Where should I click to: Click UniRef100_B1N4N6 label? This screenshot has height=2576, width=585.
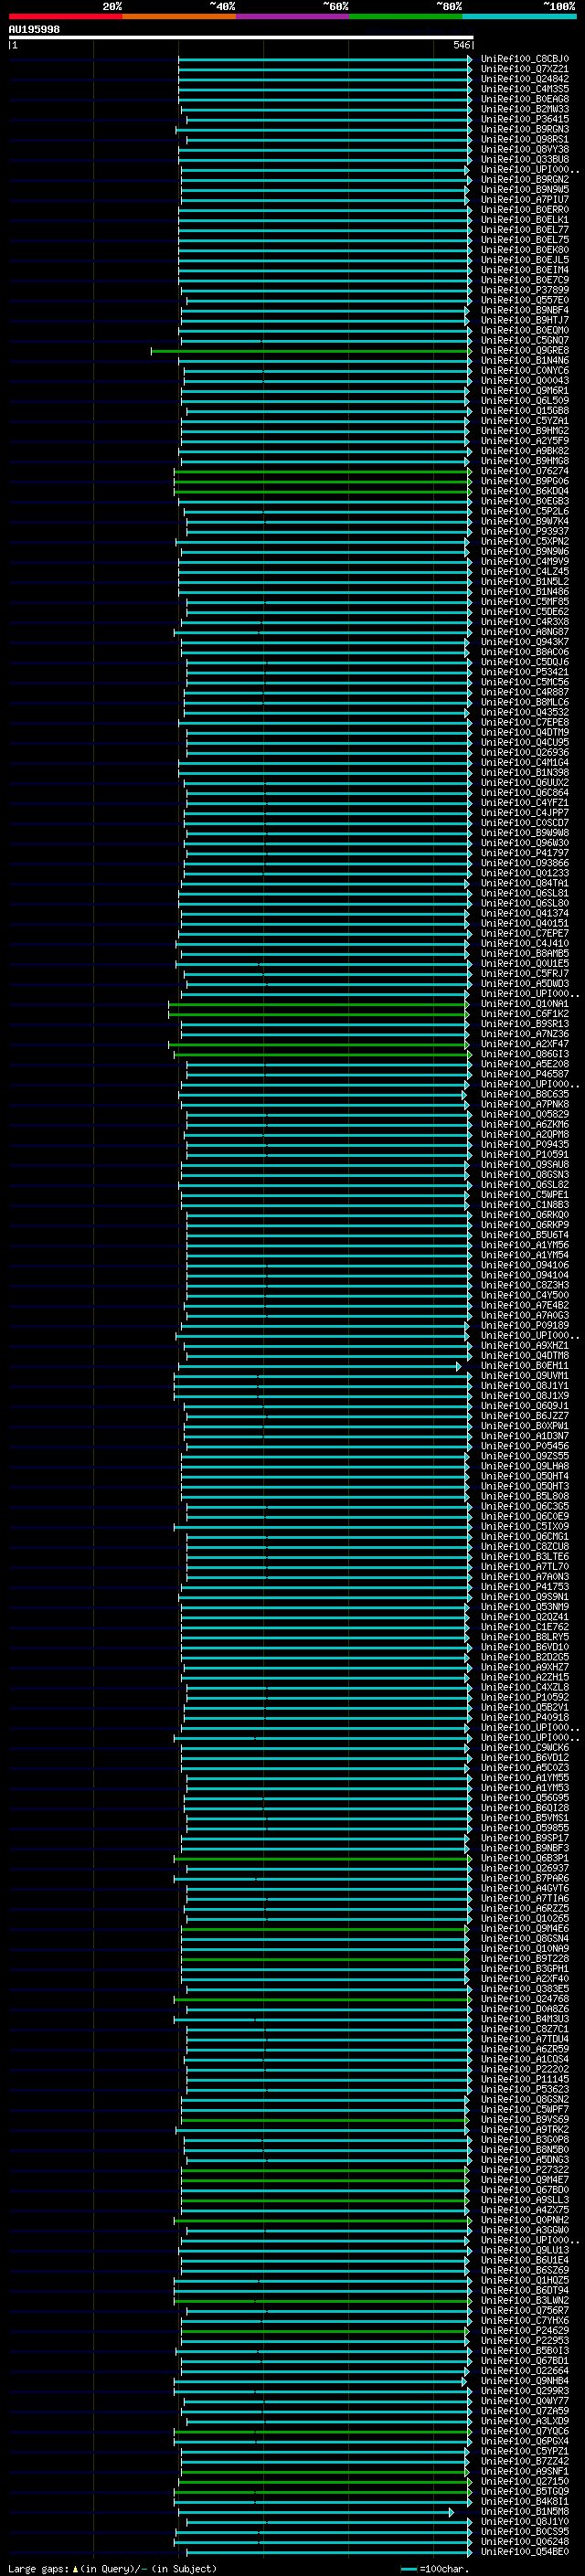[x=524, y=361]
